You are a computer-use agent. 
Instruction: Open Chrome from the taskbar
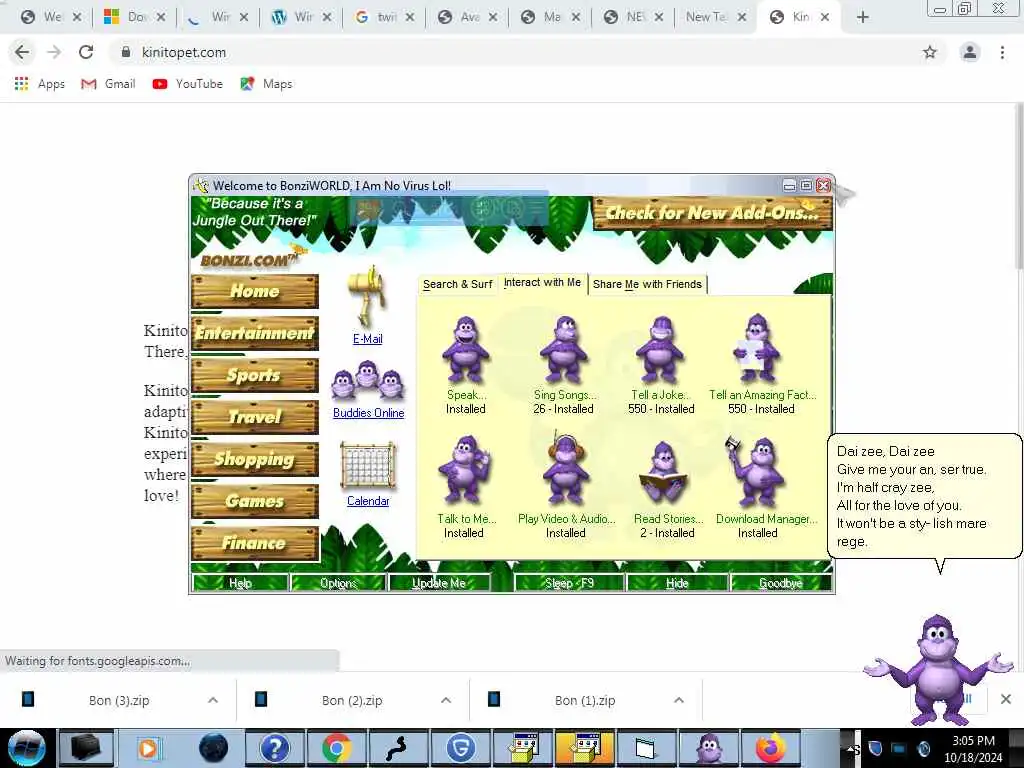pos(337,748)
